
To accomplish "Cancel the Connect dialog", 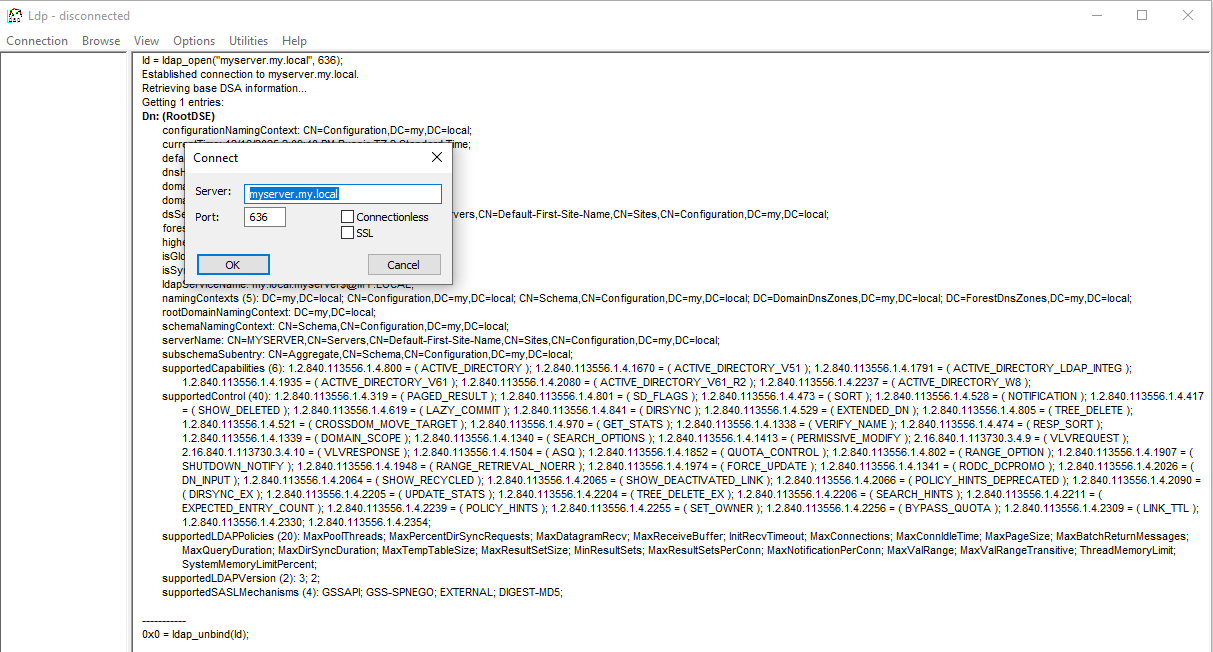I will pyautogui.click(x=404, y=265).
